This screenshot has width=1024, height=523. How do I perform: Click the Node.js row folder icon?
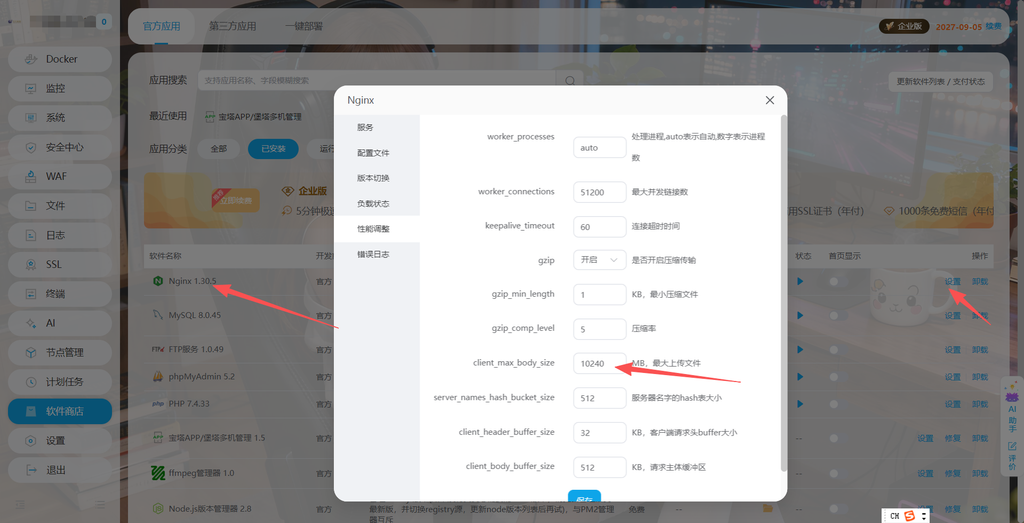click(x=767, y=508)
